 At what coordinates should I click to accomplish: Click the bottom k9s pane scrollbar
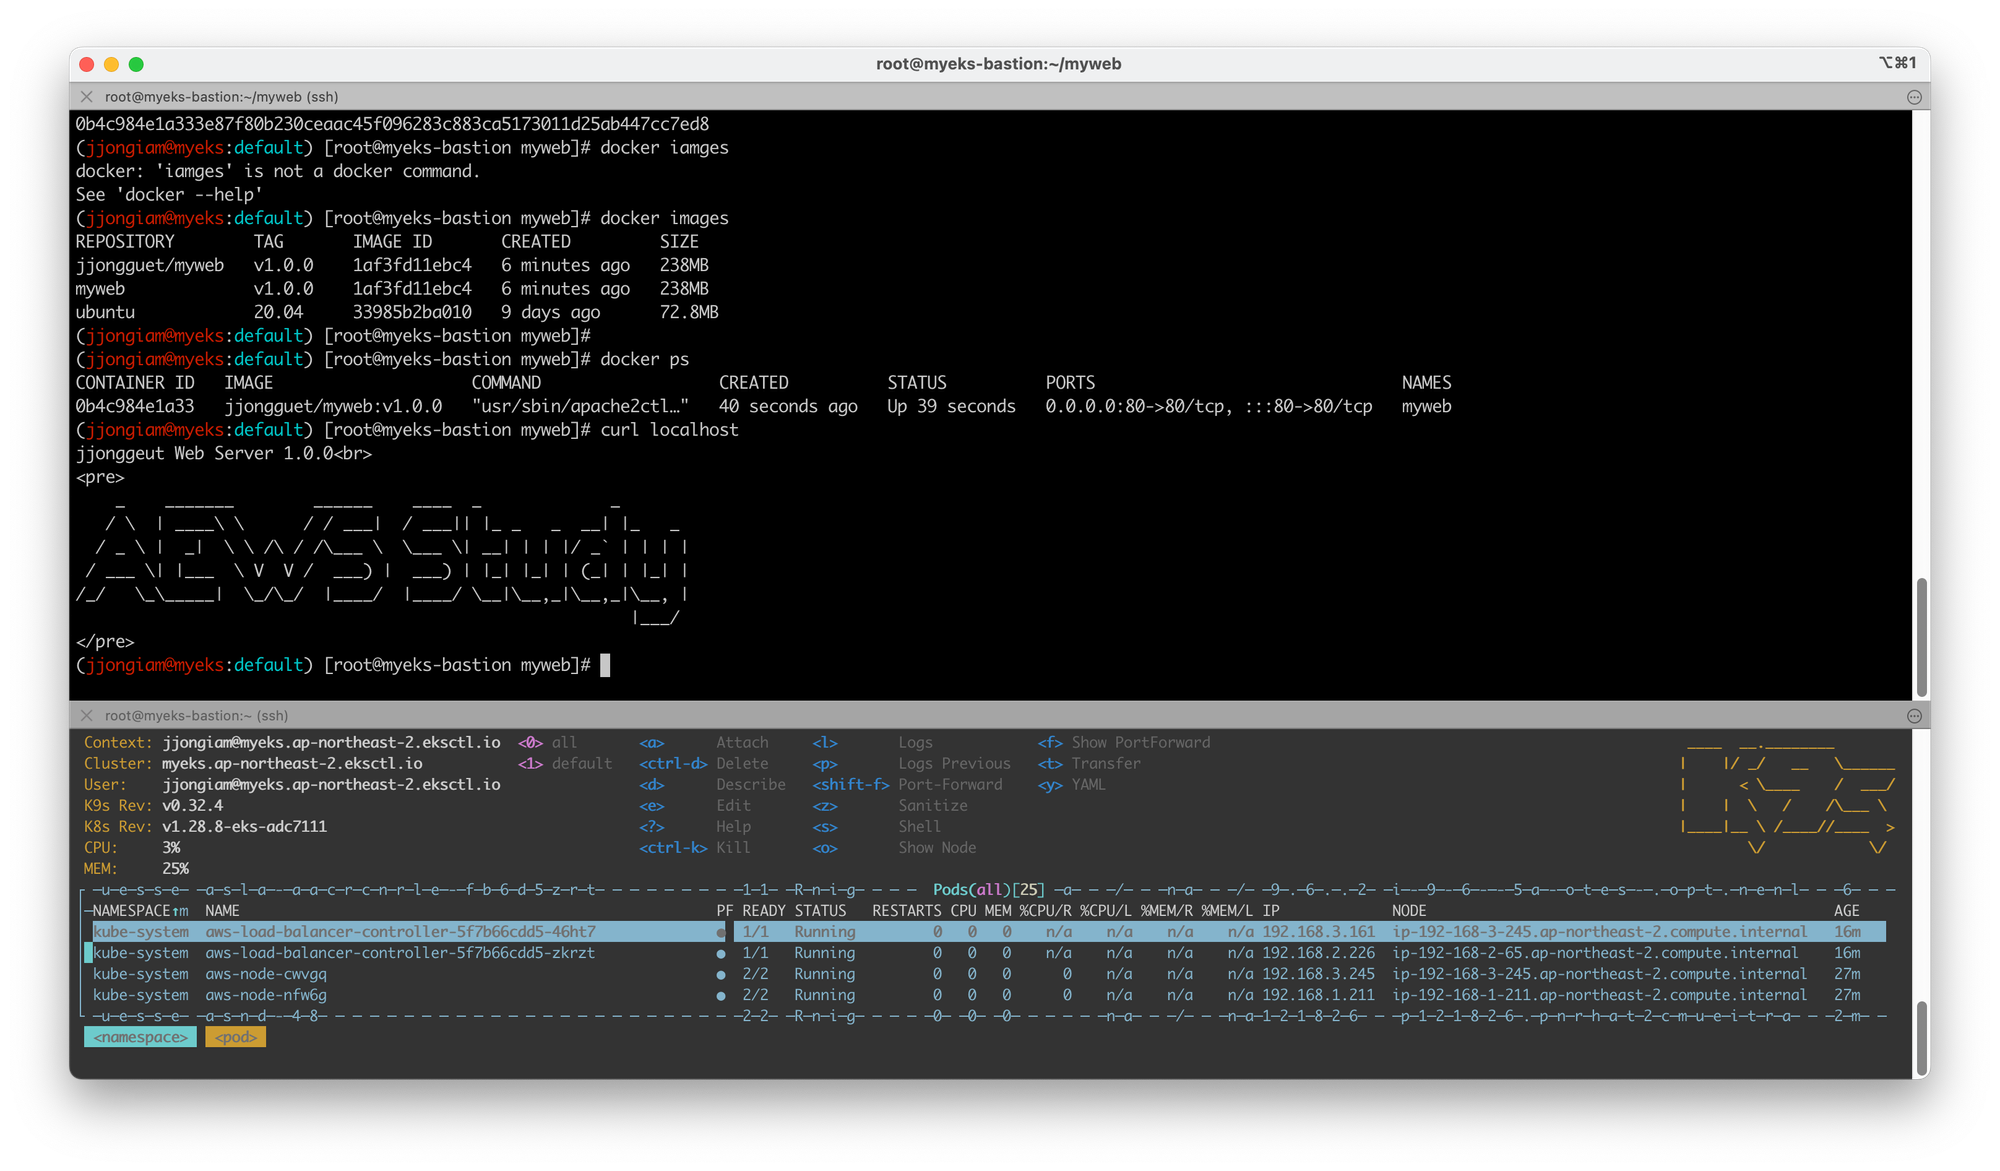(x=1920, y=1036)
